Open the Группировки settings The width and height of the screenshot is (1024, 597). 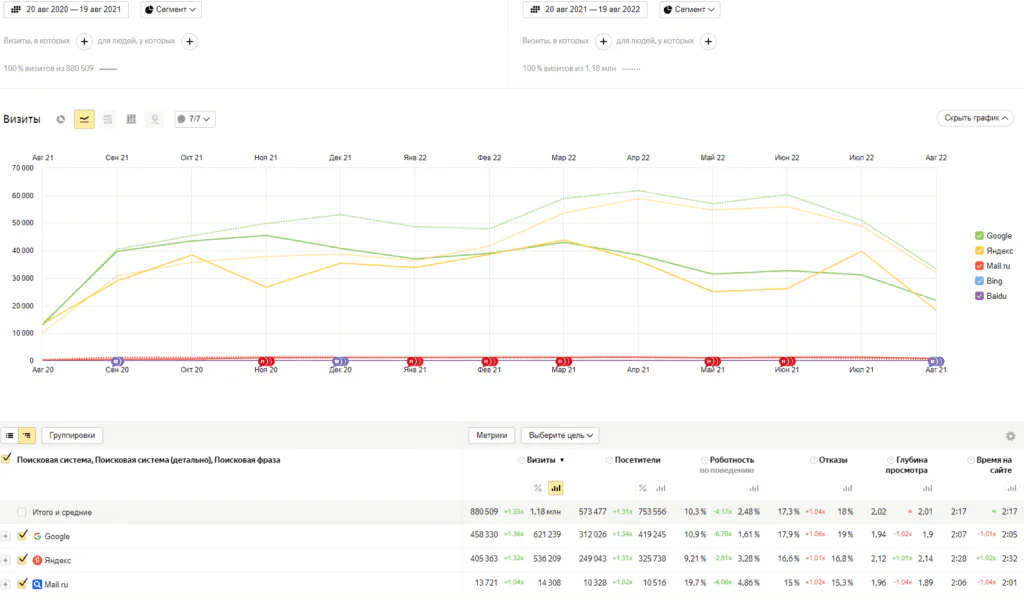72,436
